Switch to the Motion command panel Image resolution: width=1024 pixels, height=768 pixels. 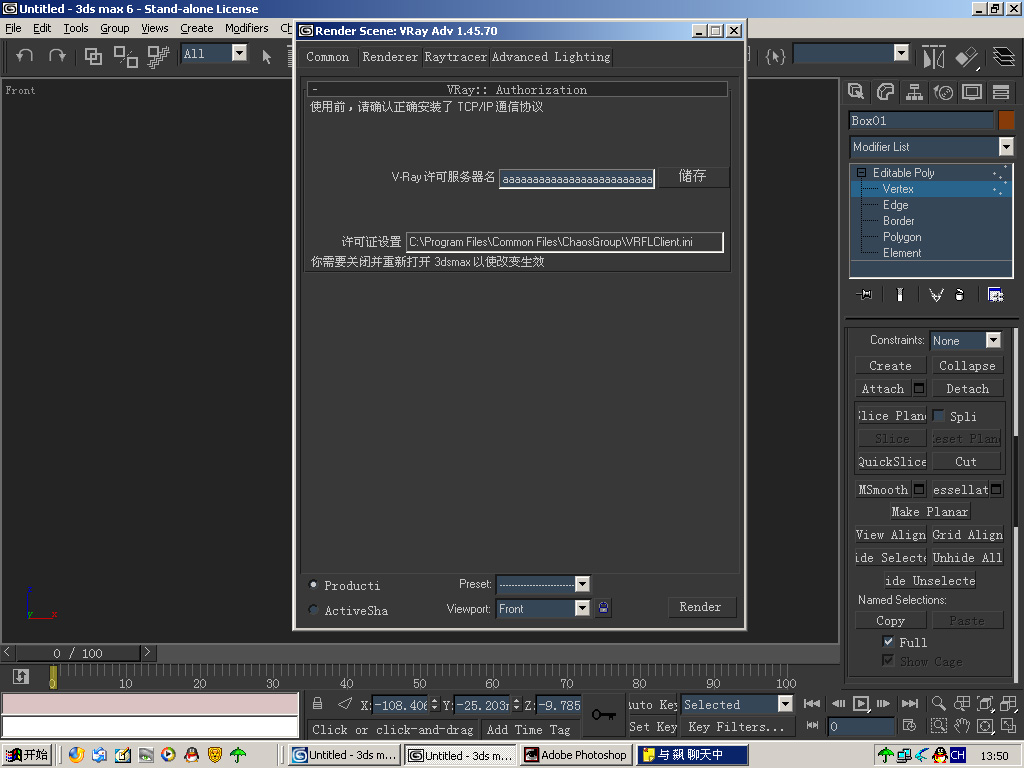tap(944, 92)
